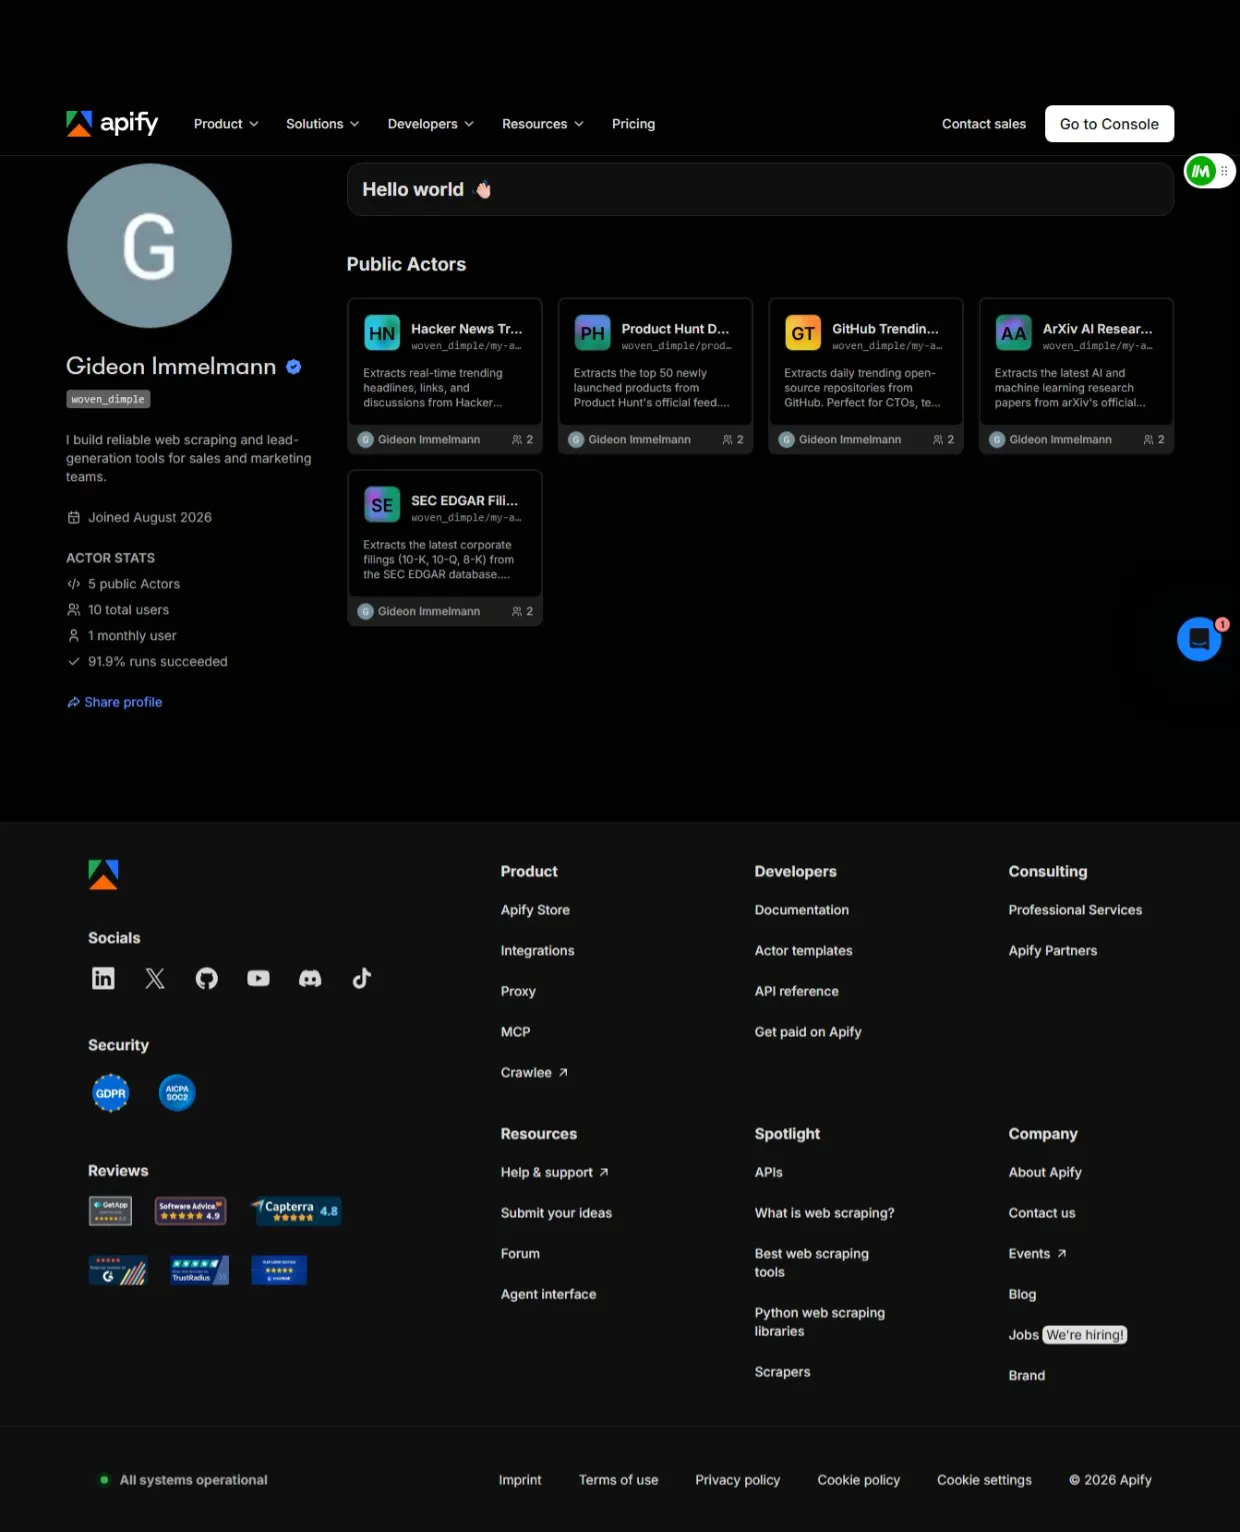Open the Software Advice review badge
The width and height of the screenshot is (1240, 1532).
coord(190,1211)
